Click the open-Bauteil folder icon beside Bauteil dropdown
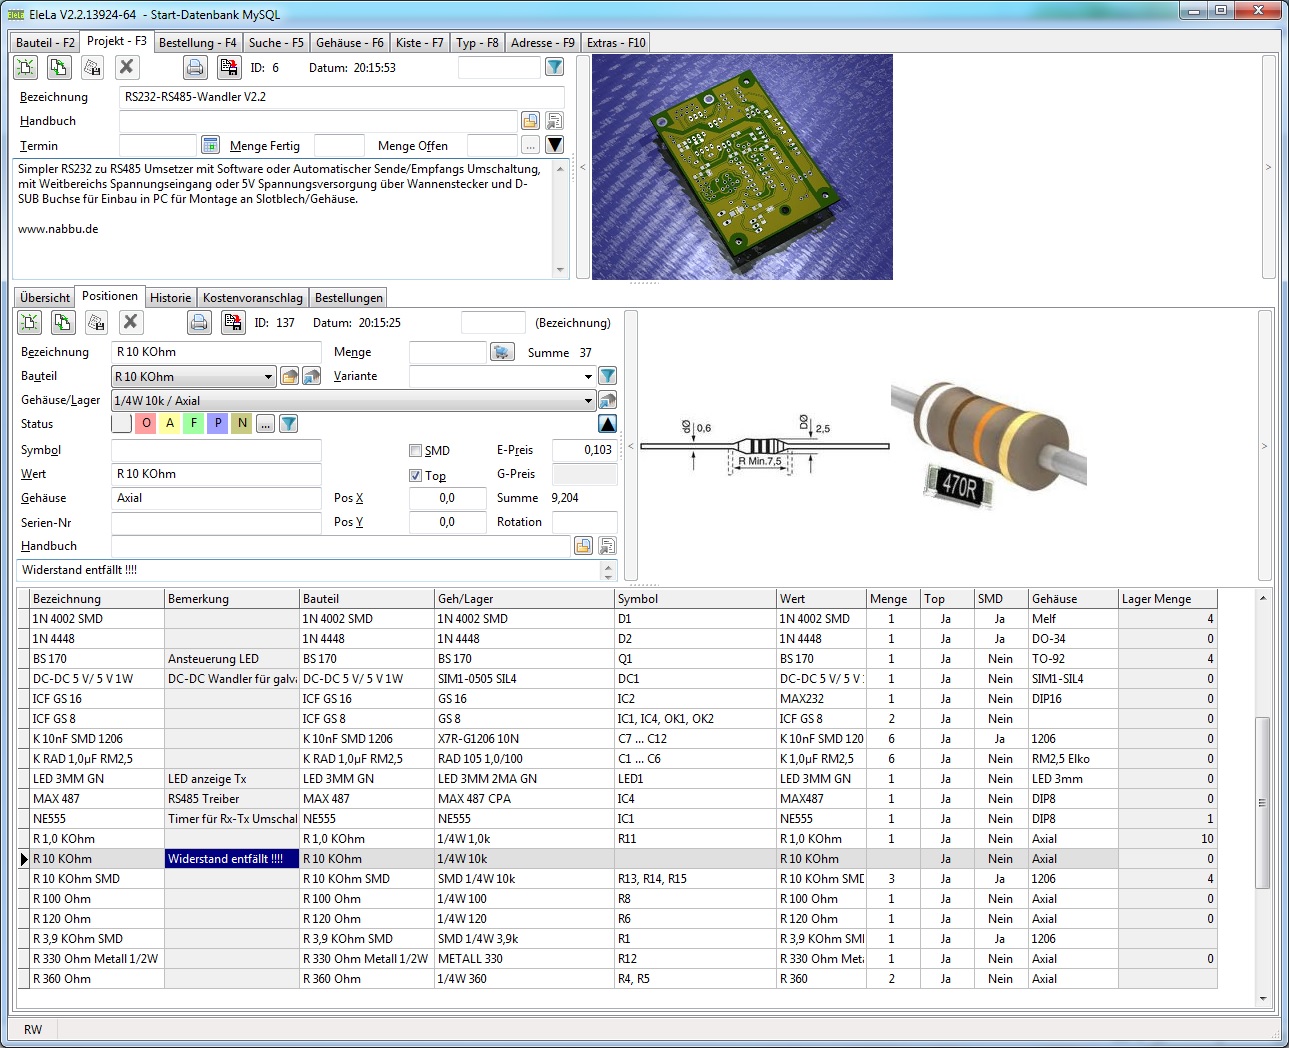The image size is (1289, 1048). [289, 376]
